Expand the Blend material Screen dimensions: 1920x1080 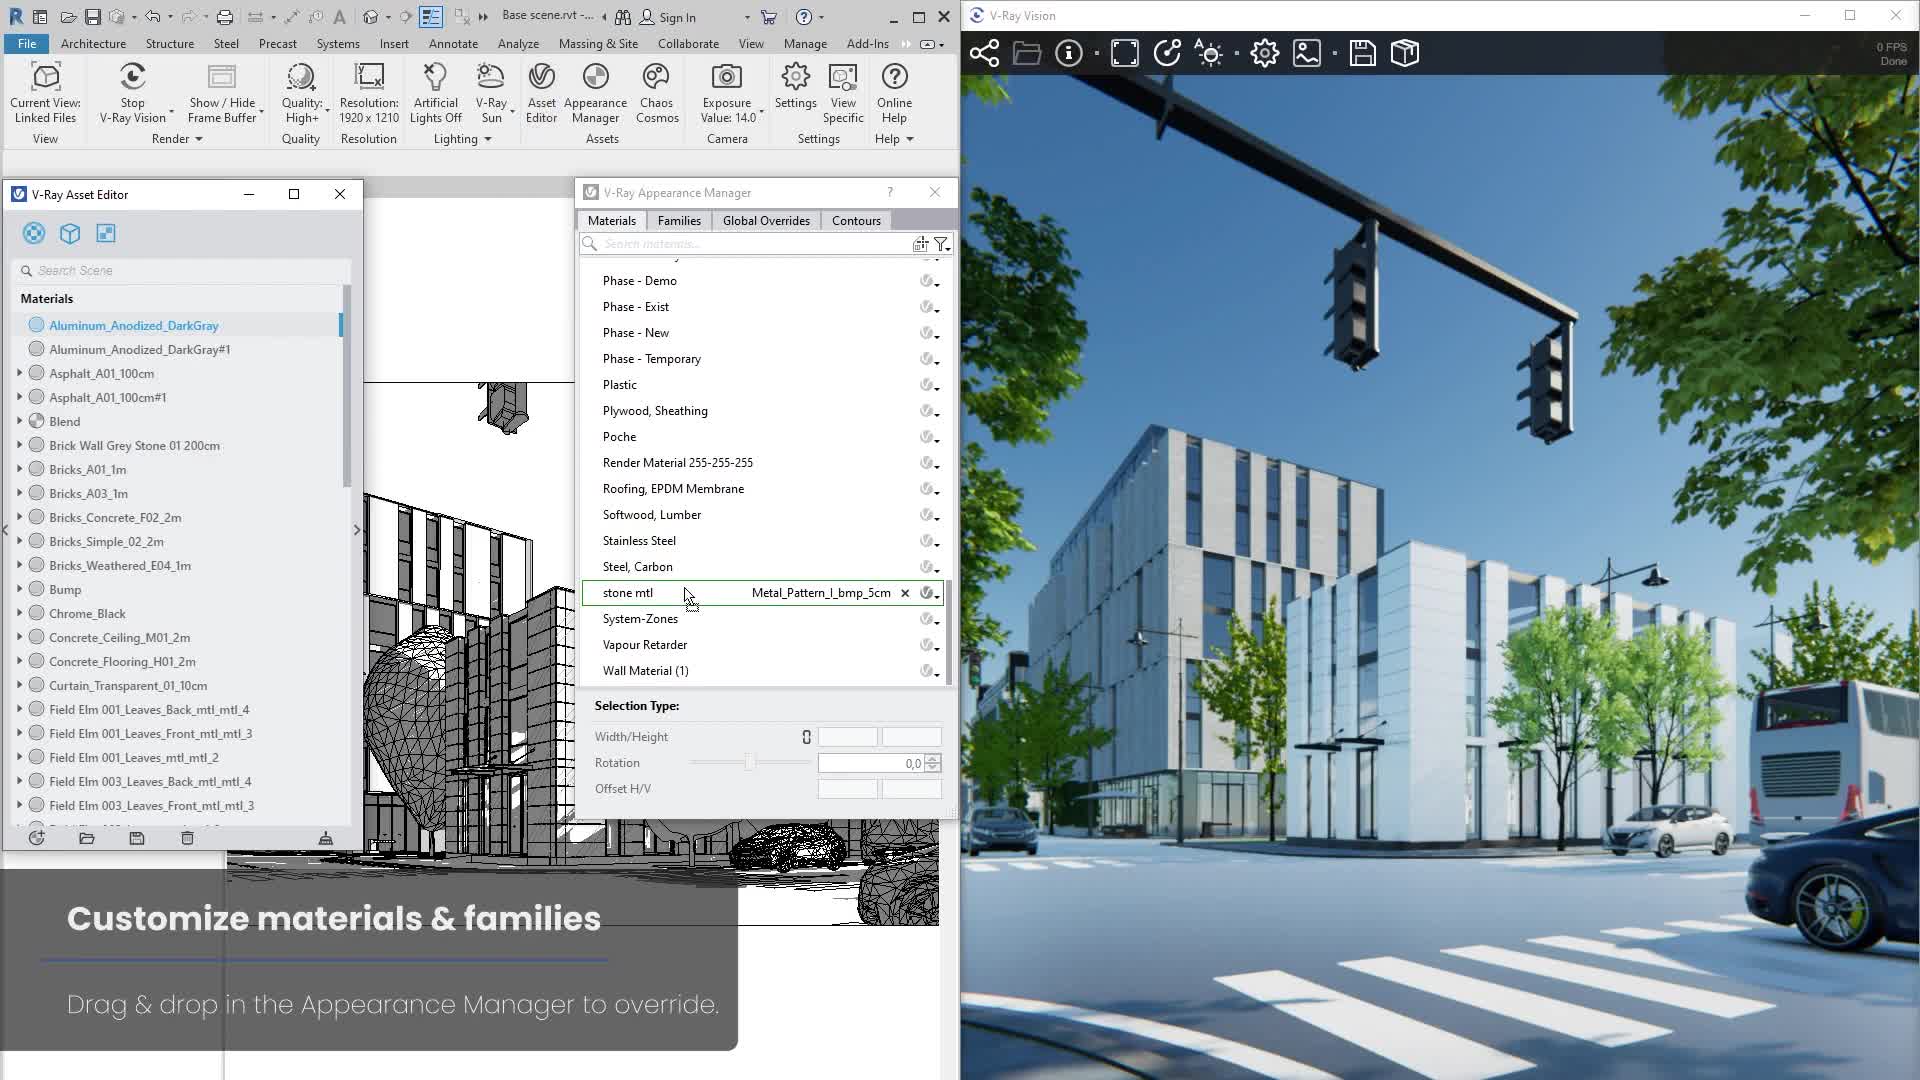point(19,421)
